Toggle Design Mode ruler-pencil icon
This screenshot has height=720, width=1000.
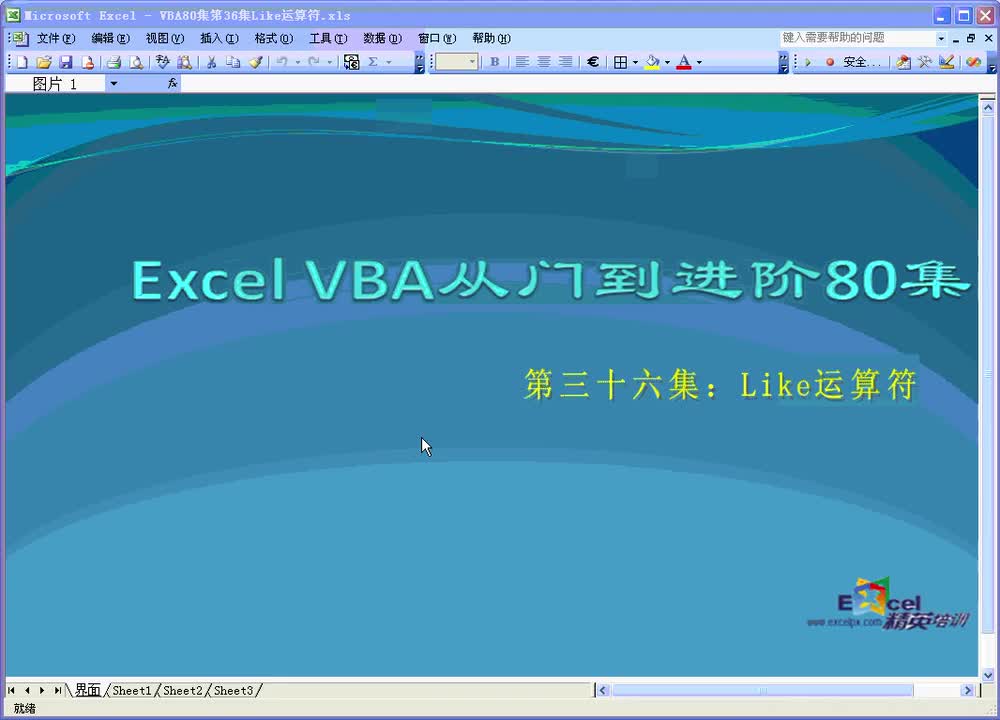click(946, 62)
